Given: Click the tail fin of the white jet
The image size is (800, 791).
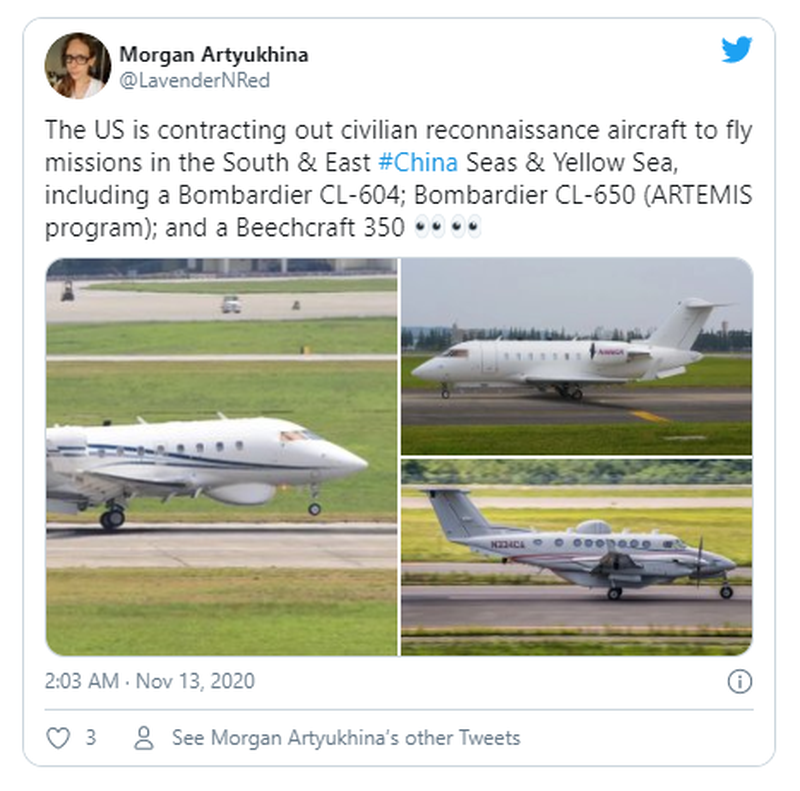Looking at the screenshot, I should [686, 323].
